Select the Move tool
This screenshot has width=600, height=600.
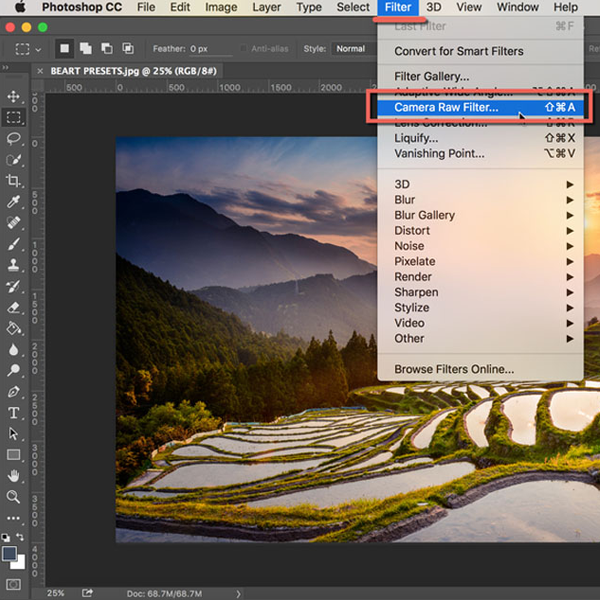(x=14, y=96)
